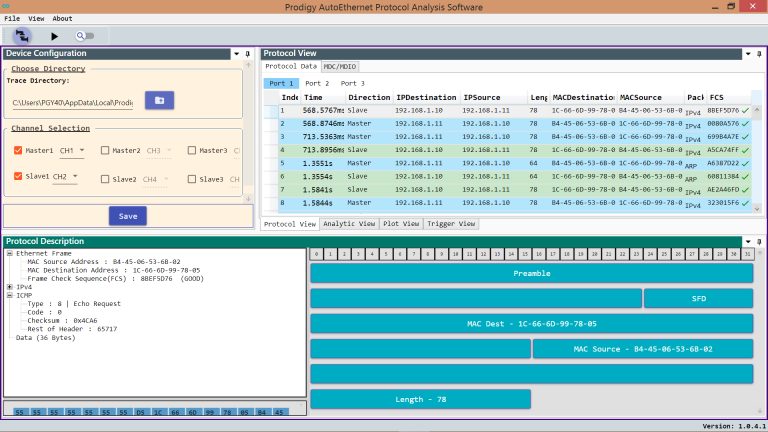Click bit index 31 header cell
This screenshot has height=432, width=768.
(x=747, y=254)
